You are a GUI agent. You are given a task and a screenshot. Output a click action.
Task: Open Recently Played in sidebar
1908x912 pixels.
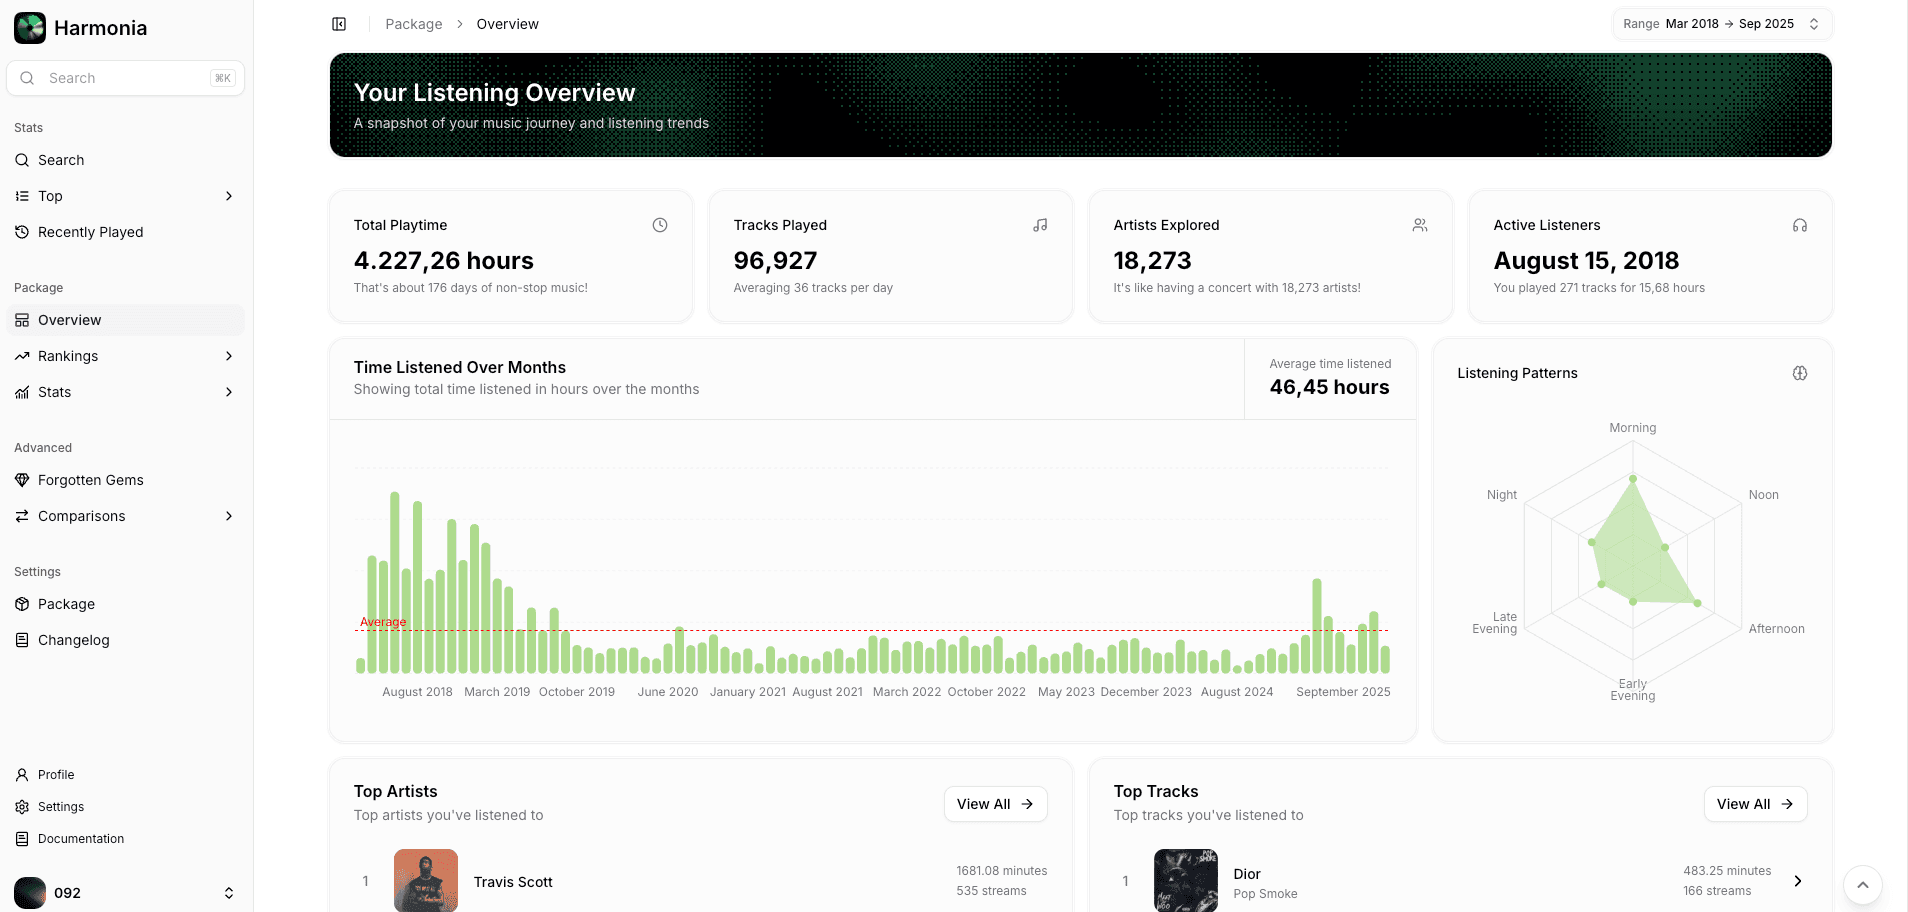(126, 232)
